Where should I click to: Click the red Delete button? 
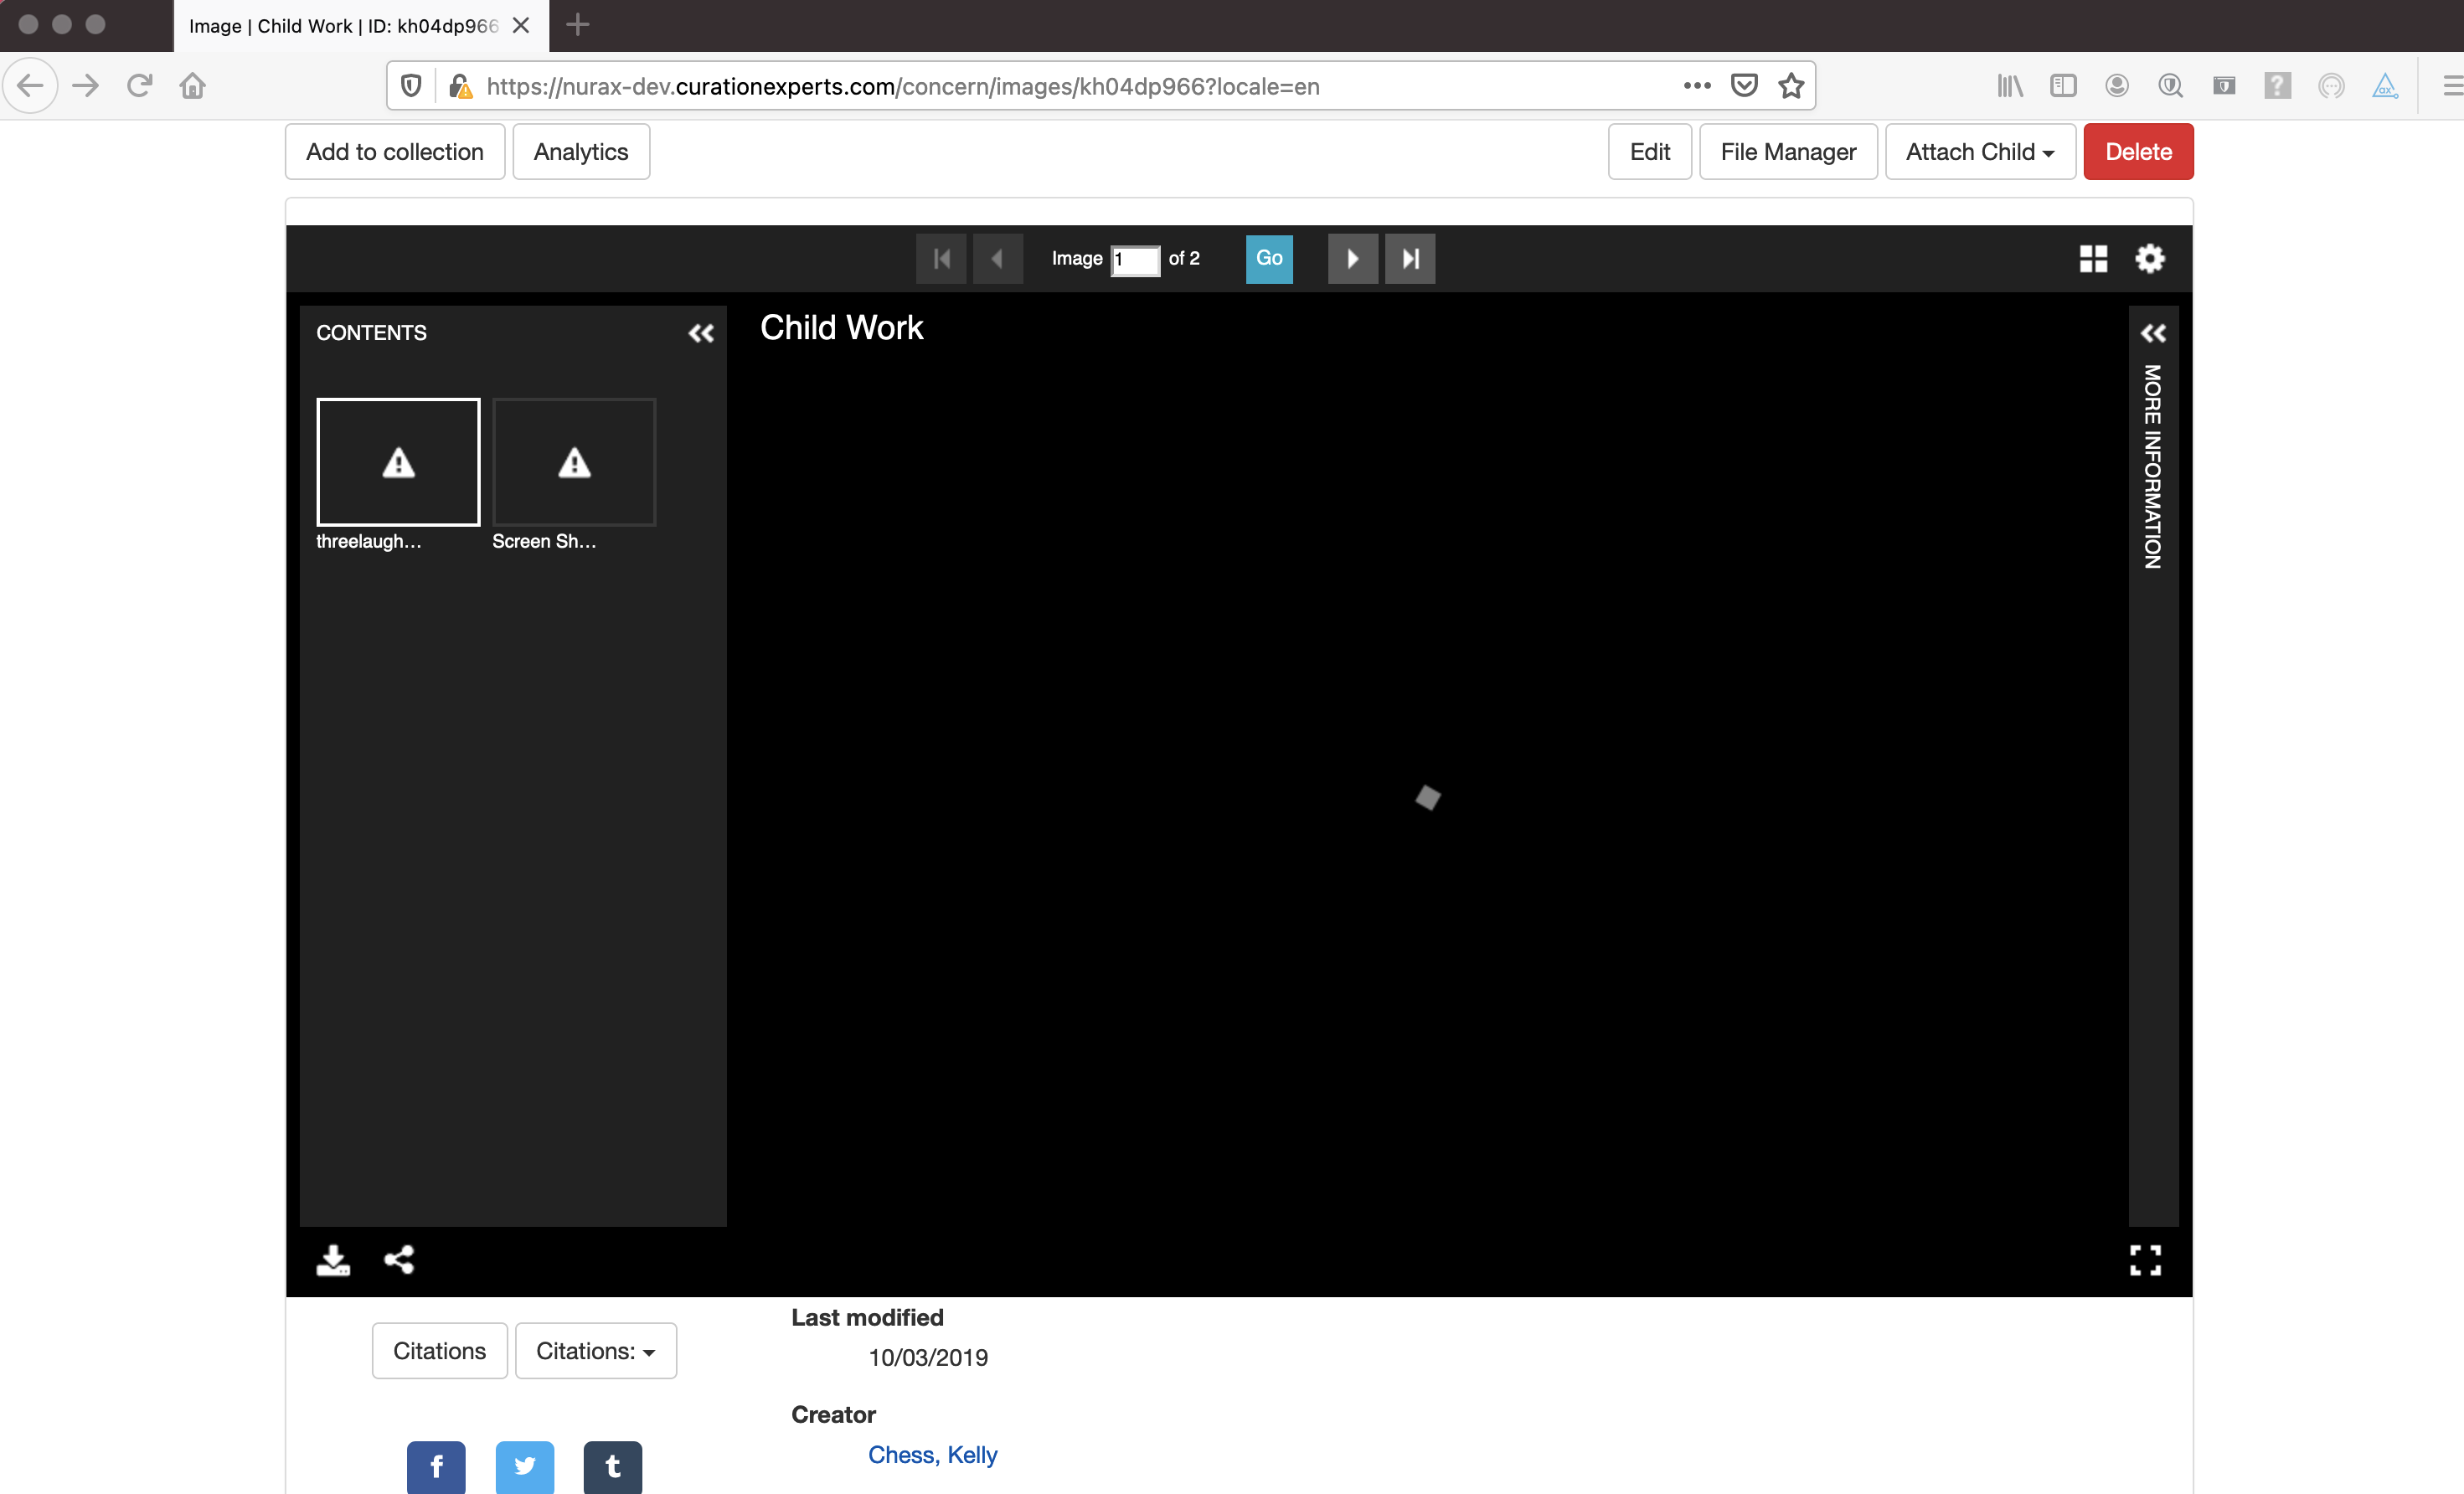(2138, 152)
